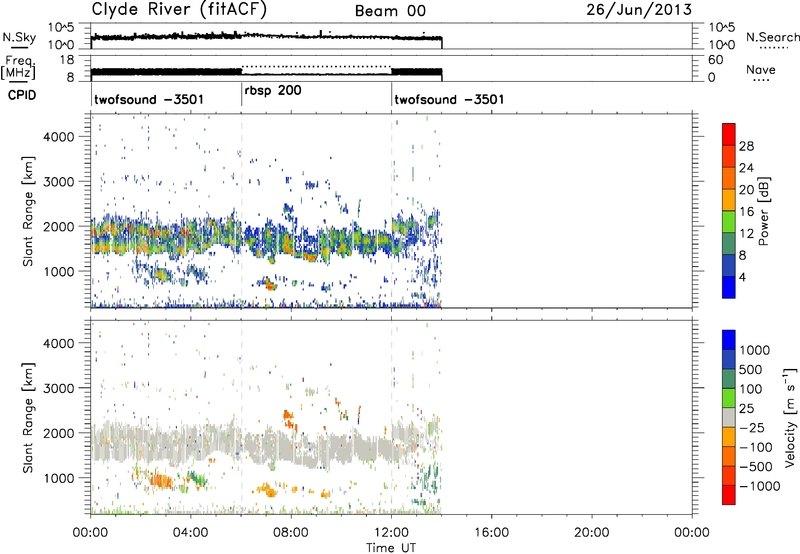
Task: Click the '4' Power colorbar tick label
Action: click(743, 277)
